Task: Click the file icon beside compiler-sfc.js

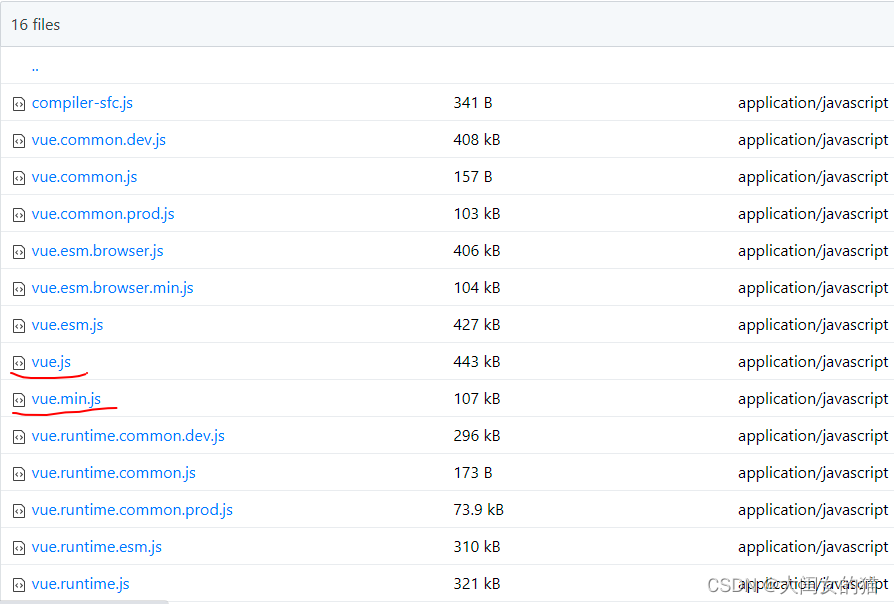Action: click(x=19, y=104)
